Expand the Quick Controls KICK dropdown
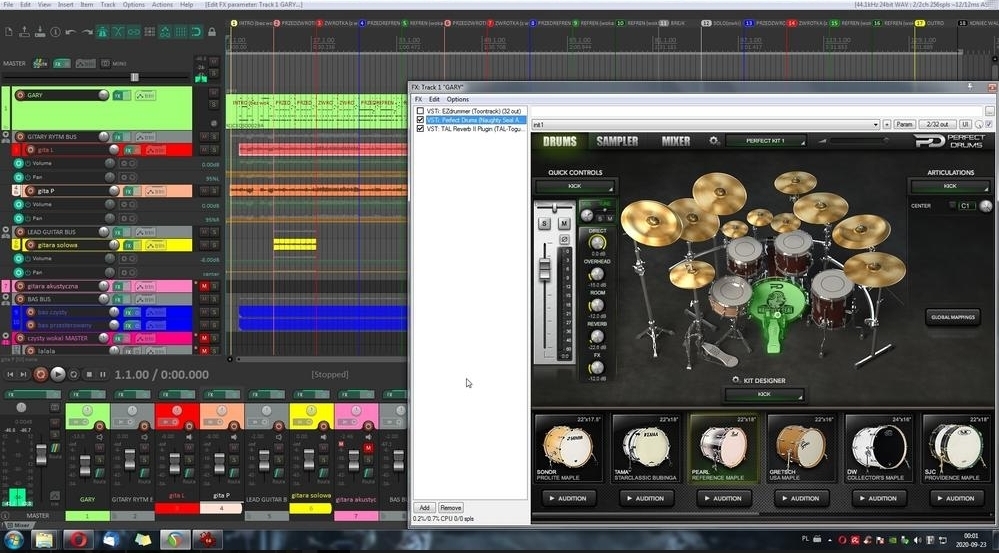Viewport: 999px width, 553px height. pyautogui.click(x=576, y=186)
